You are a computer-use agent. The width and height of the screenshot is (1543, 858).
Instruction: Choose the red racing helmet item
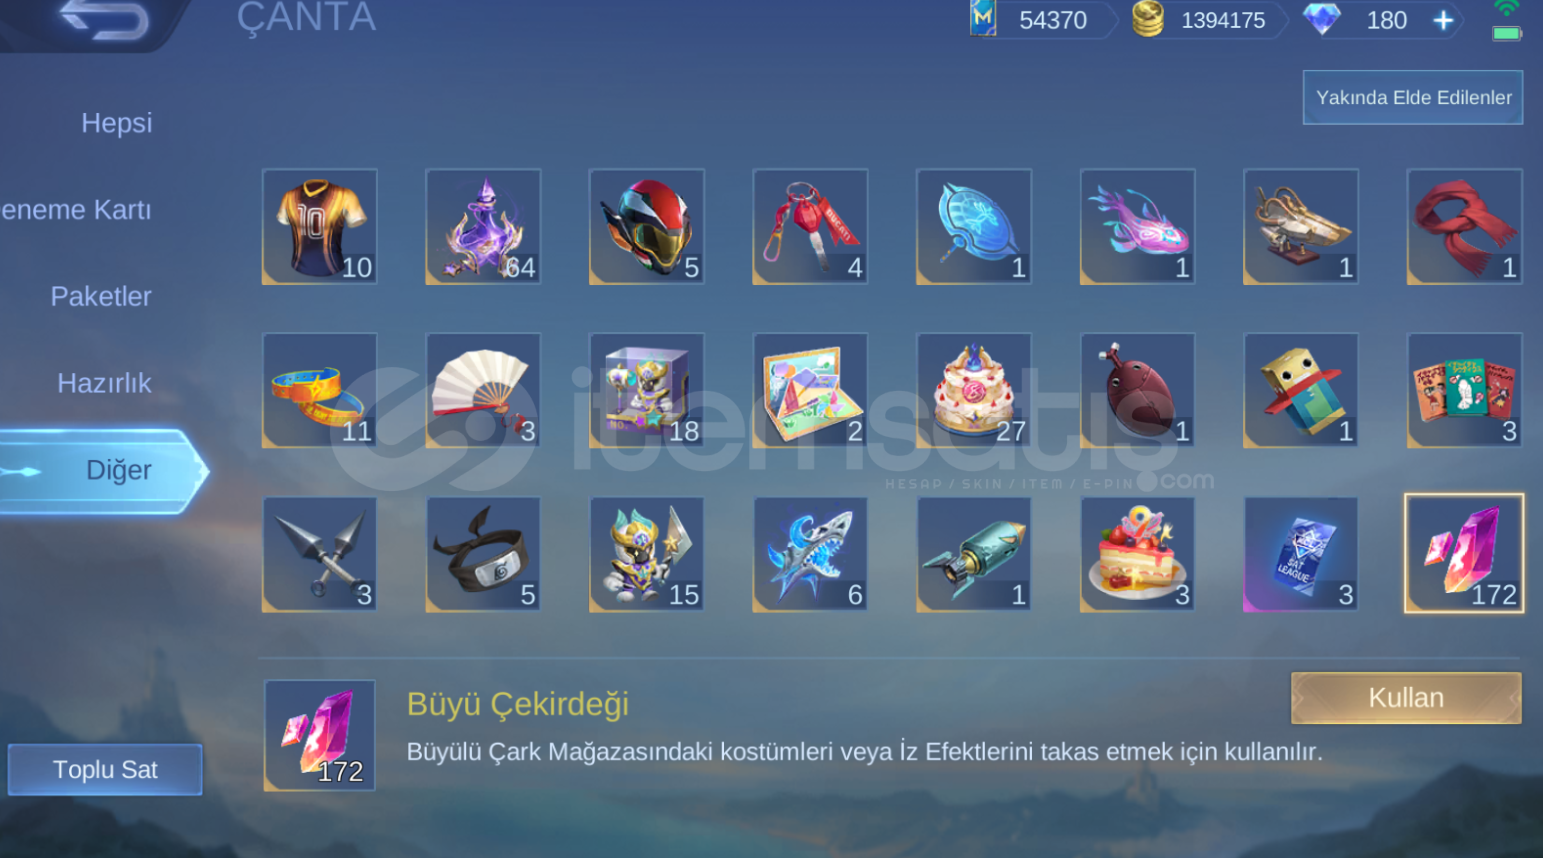pos(647,227)
